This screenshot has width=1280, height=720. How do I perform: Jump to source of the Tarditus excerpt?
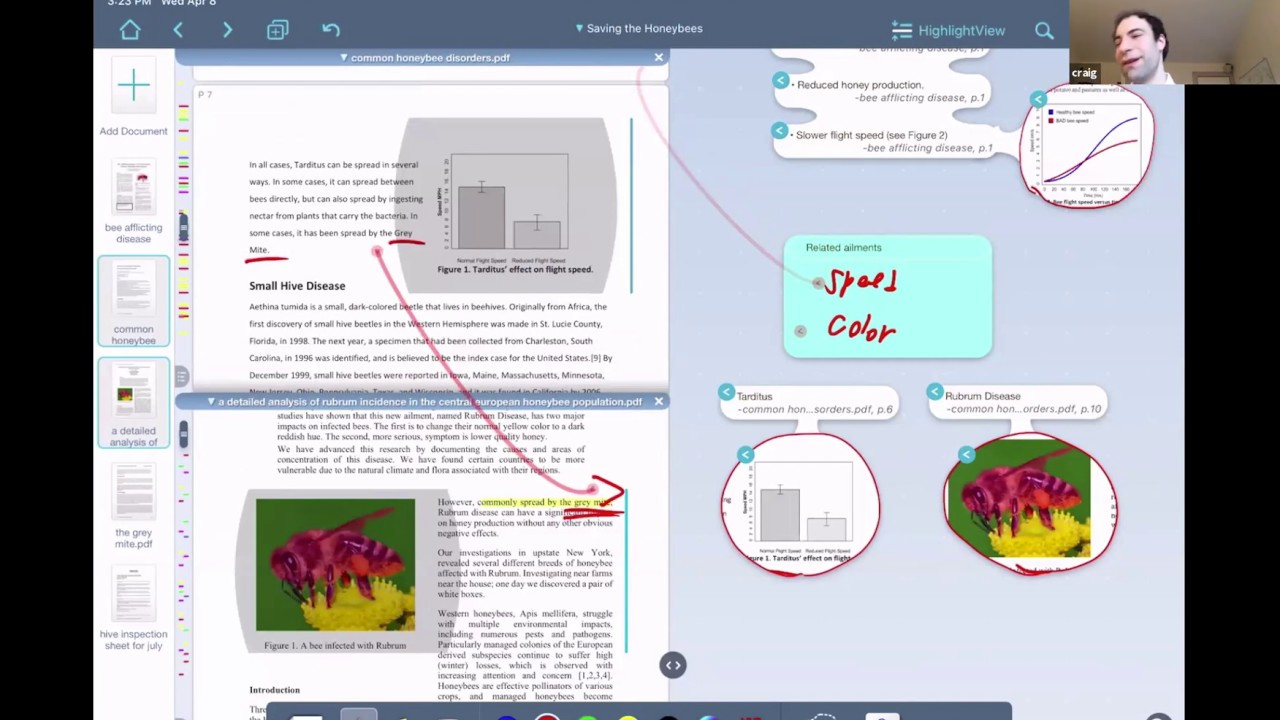click(726, 393)
